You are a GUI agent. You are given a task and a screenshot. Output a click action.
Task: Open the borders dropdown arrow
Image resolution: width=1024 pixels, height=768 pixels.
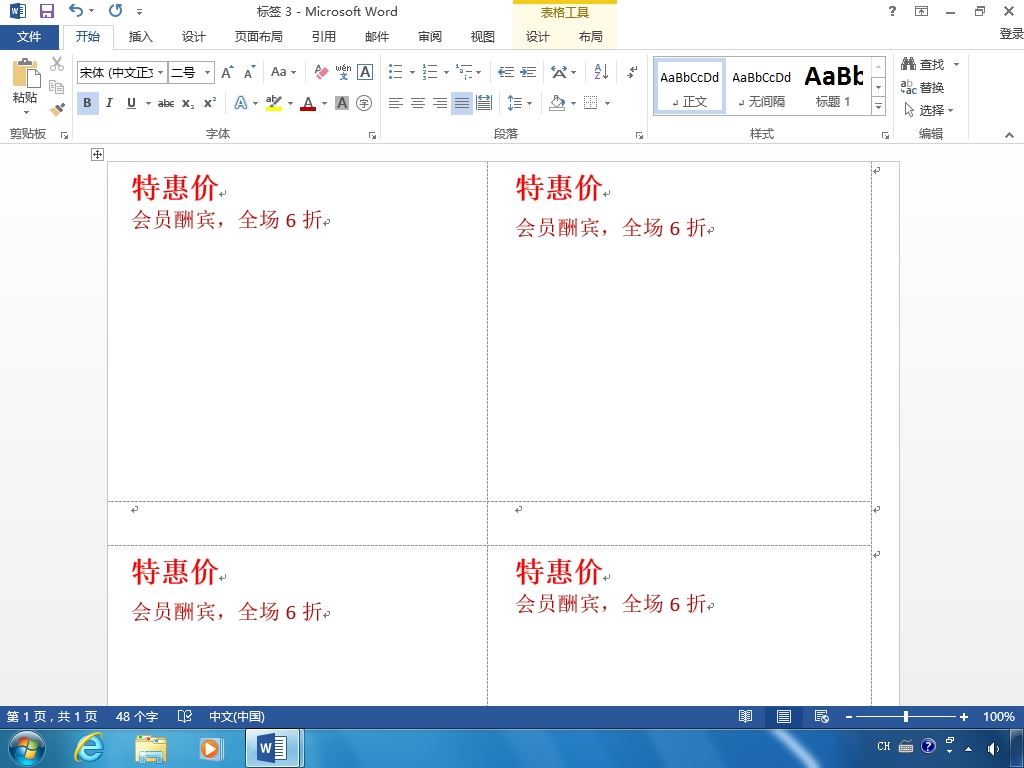[x=607, y=103]
